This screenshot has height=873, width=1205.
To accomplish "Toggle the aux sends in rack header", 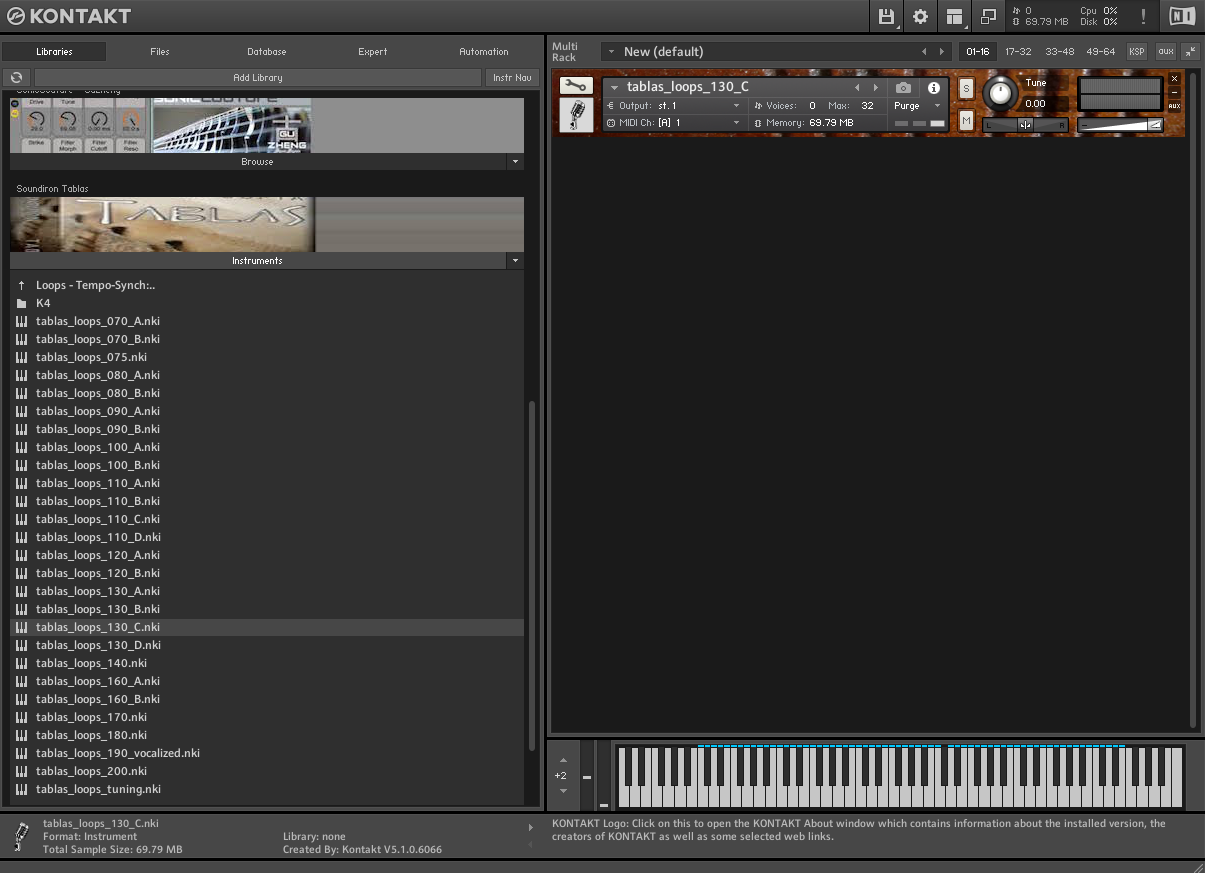I will click(1165, 51).
